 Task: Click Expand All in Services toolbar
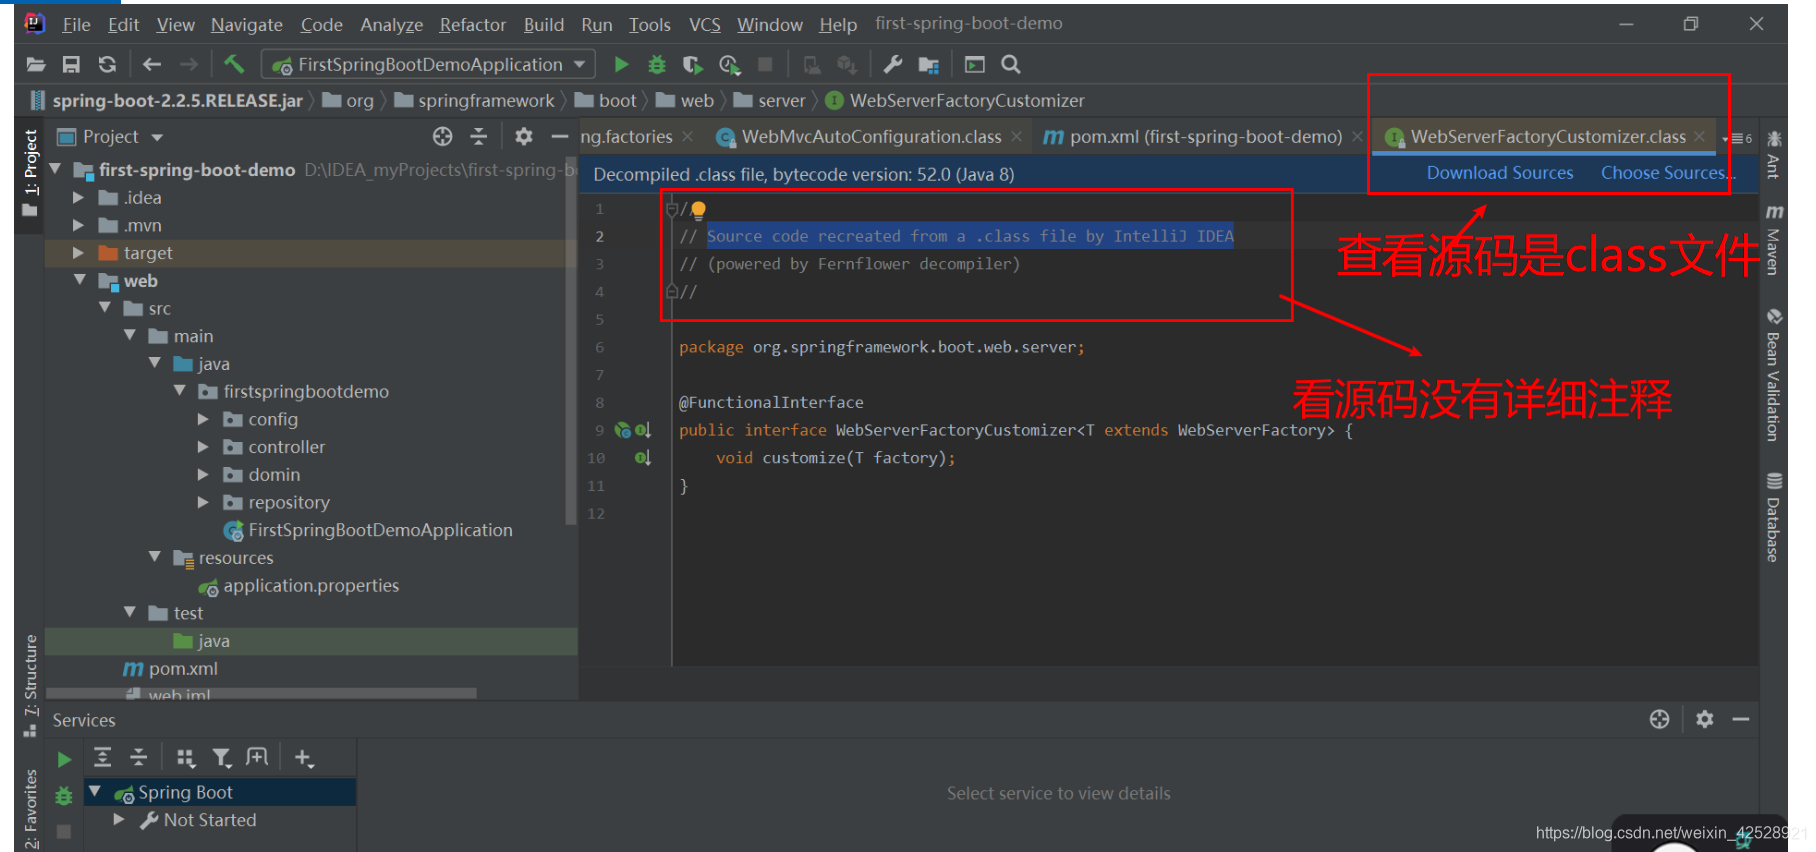click(x=102, y=757)
